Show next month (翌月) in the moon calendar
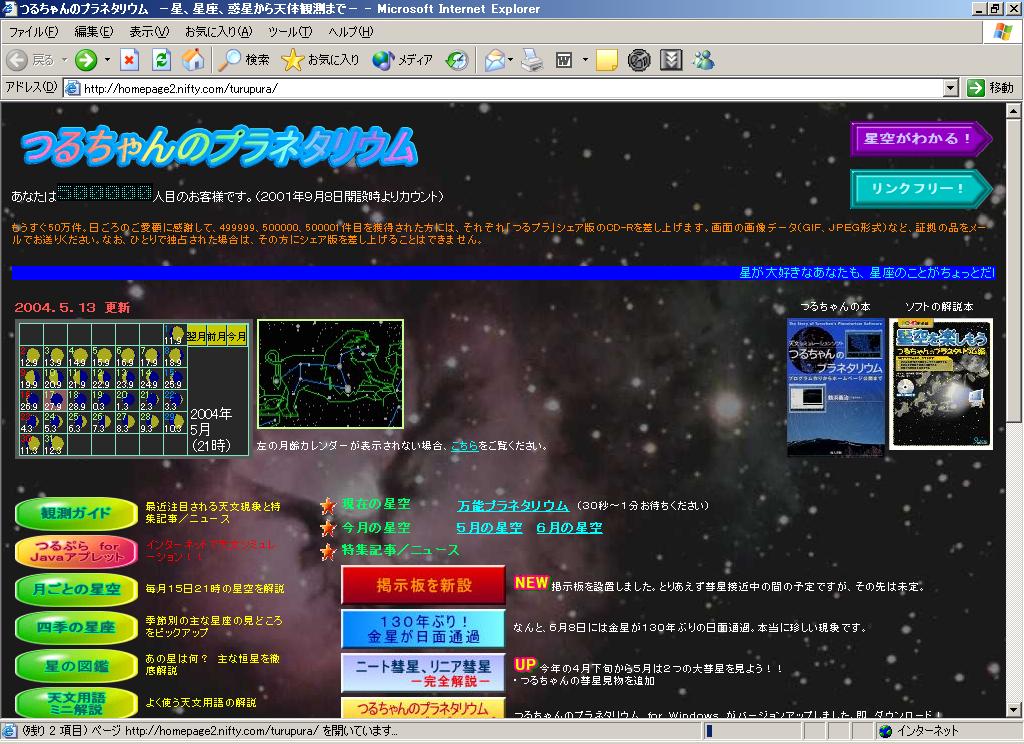 coord(196,336)
